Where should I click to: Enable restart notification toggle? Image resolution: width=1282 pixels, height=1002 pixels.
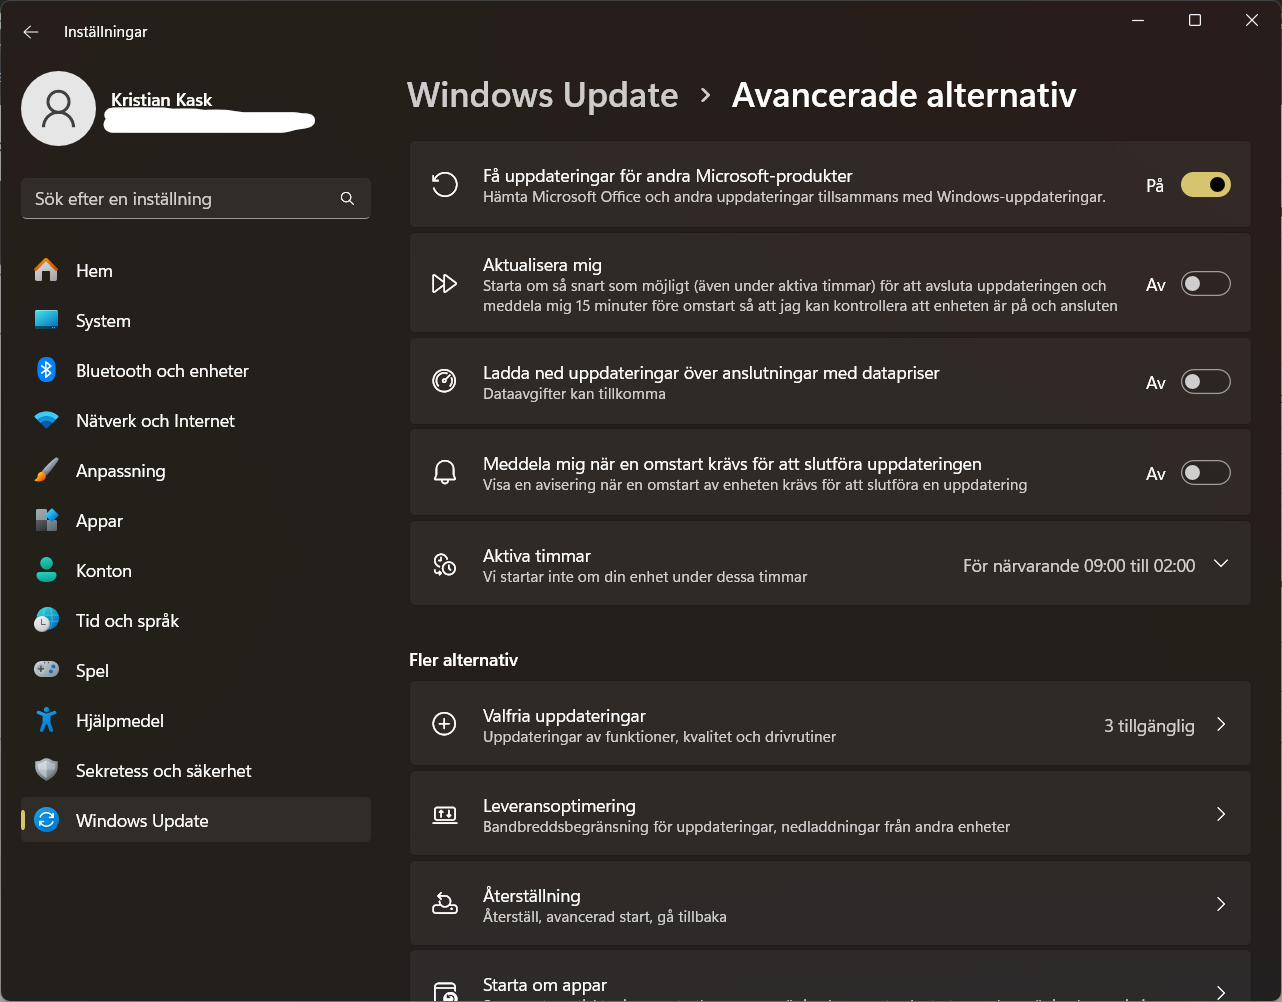(x=1205, y=472)
